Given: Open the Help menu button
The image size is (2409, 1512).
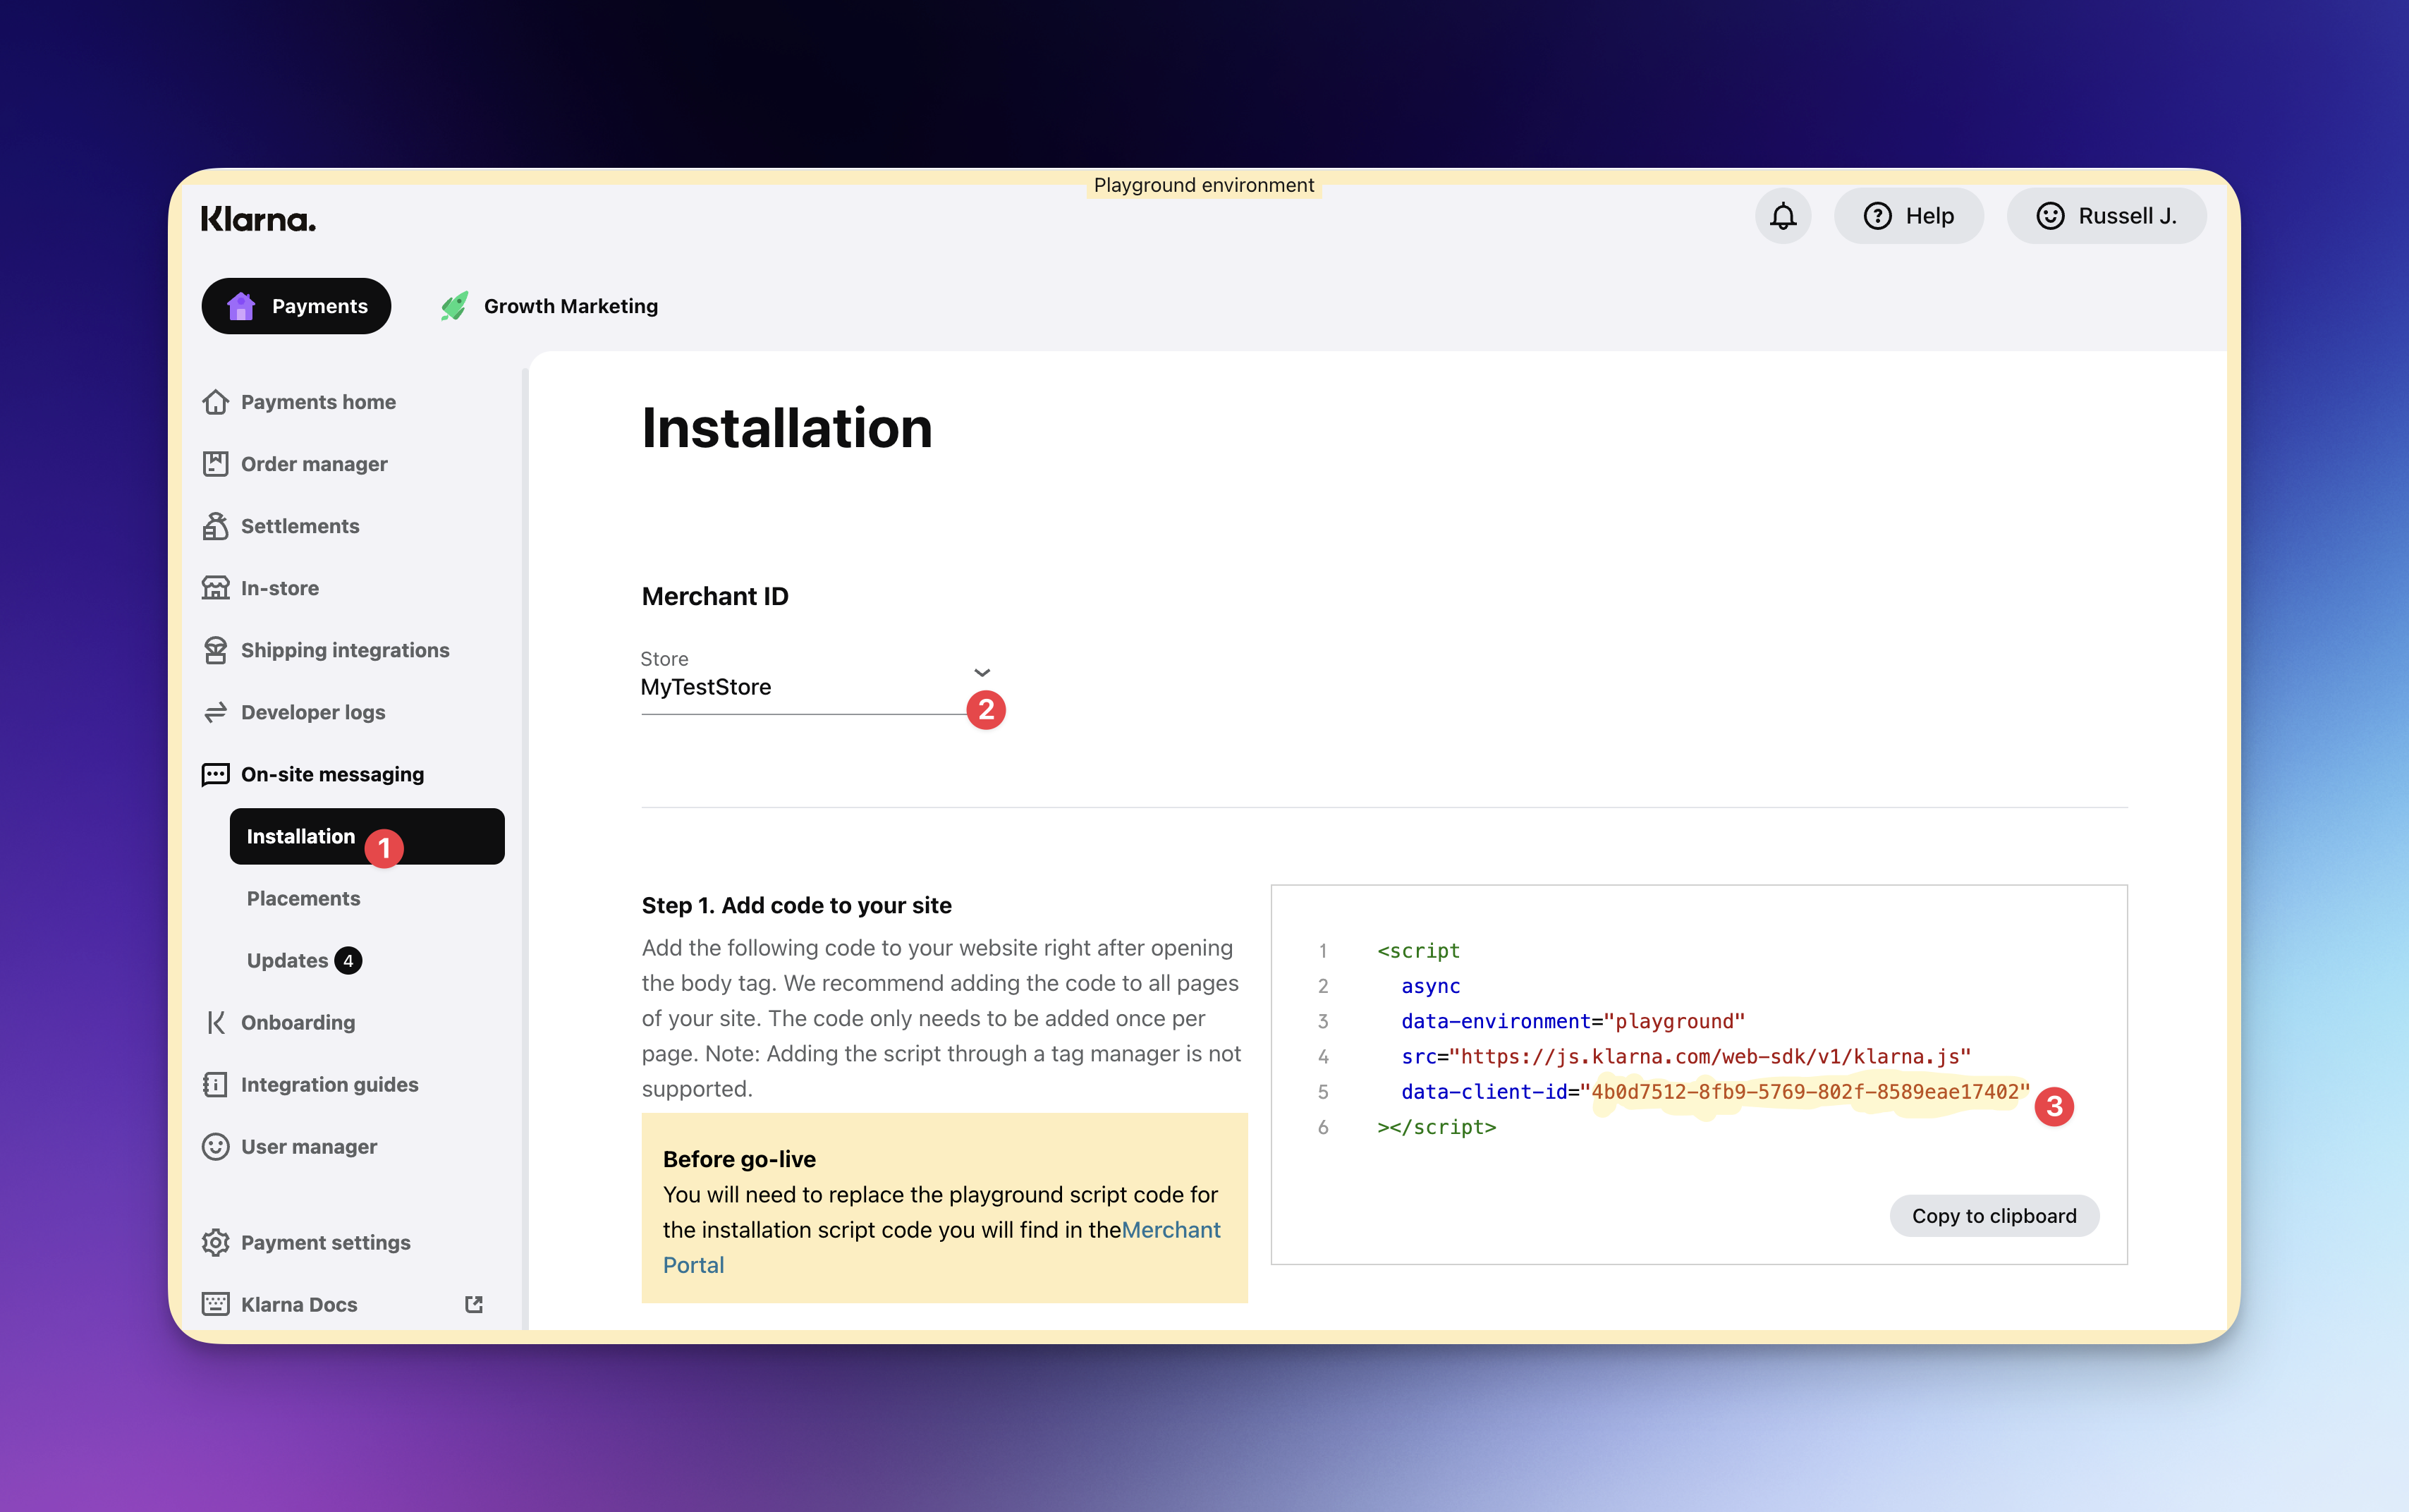Looking at the screenshot, I should point(1908,216).
